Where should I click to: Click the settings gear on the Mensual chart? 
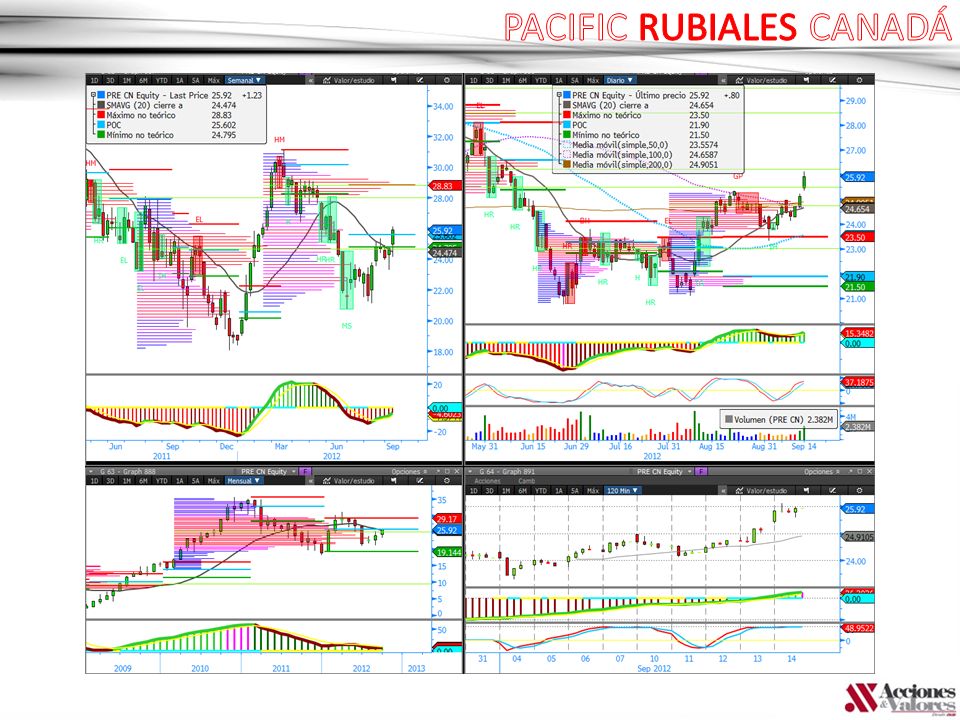[446, 481]
